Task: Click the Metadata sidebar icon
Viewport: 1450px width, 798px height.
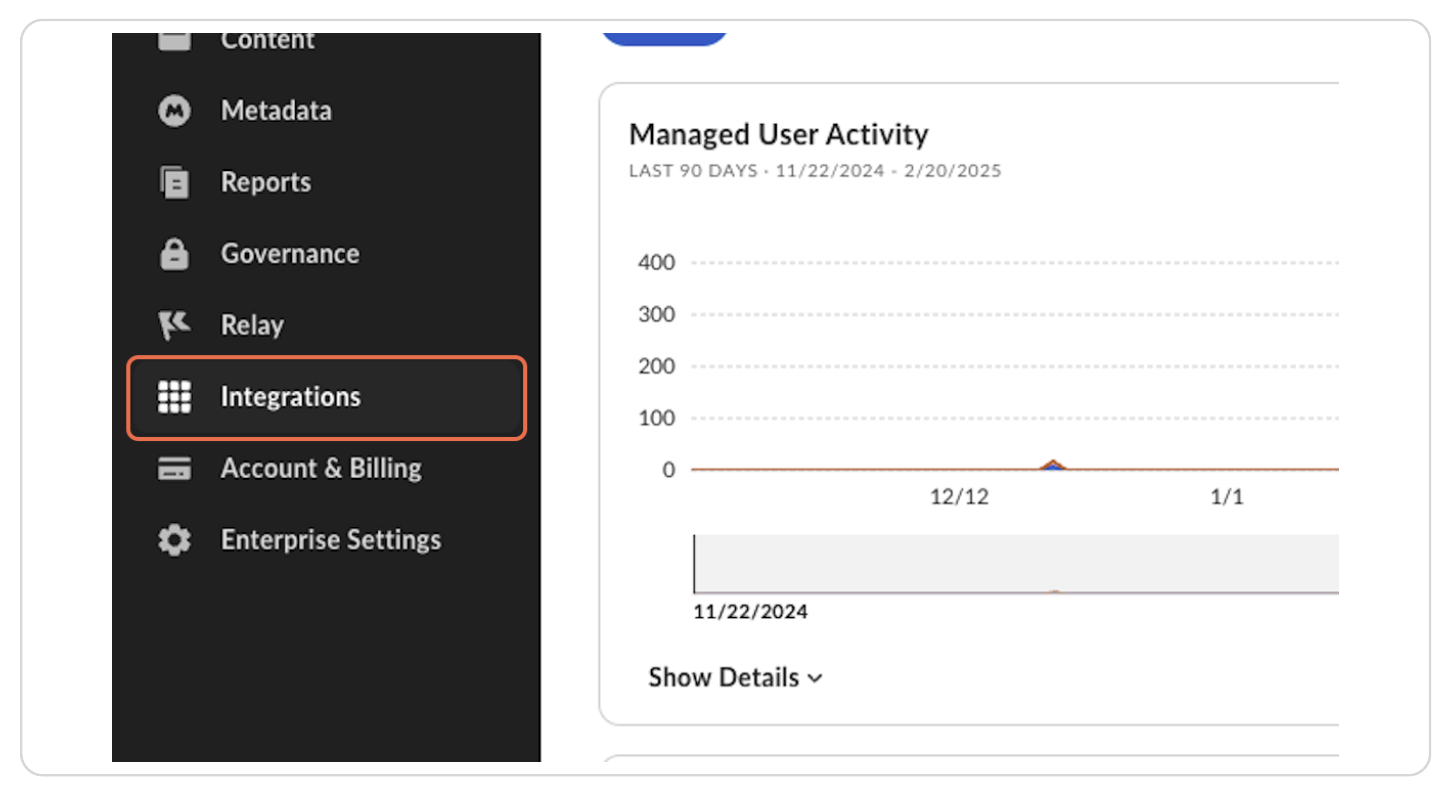Action: (x=174, y=111)
